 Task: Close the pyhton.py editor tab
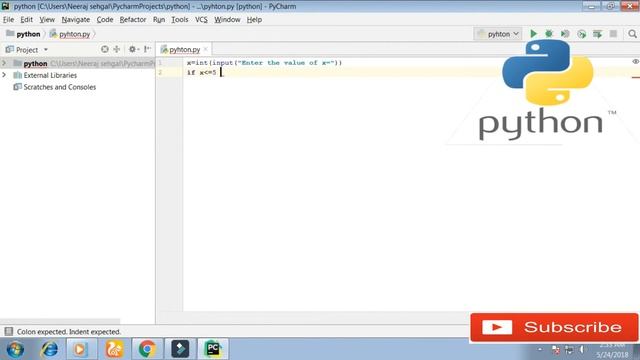[x=206, y=49]
